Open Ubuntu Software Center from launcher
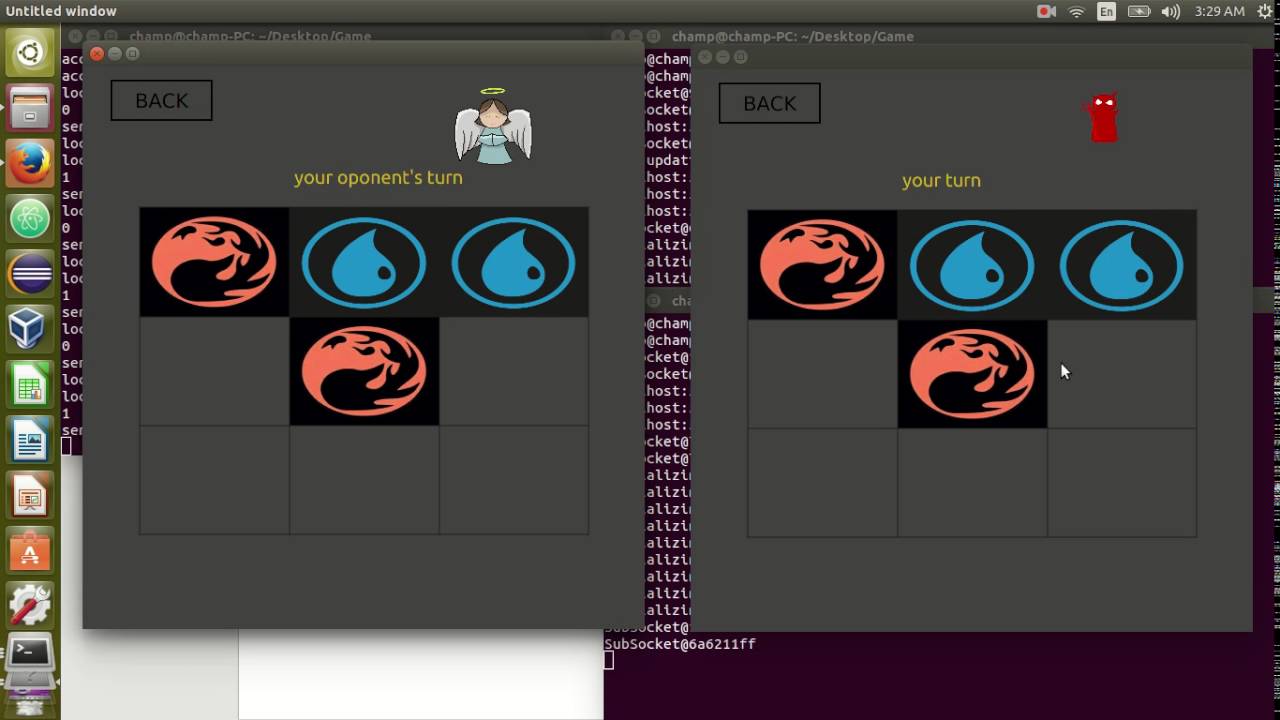The height and width of the screenshot is (720, 1280). click(x=30, y=549)
